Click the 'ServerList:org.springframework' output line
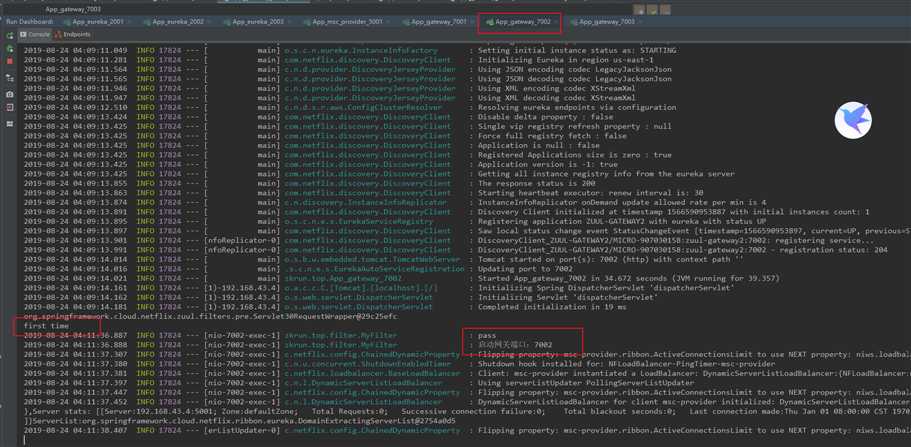 [239, 421]
